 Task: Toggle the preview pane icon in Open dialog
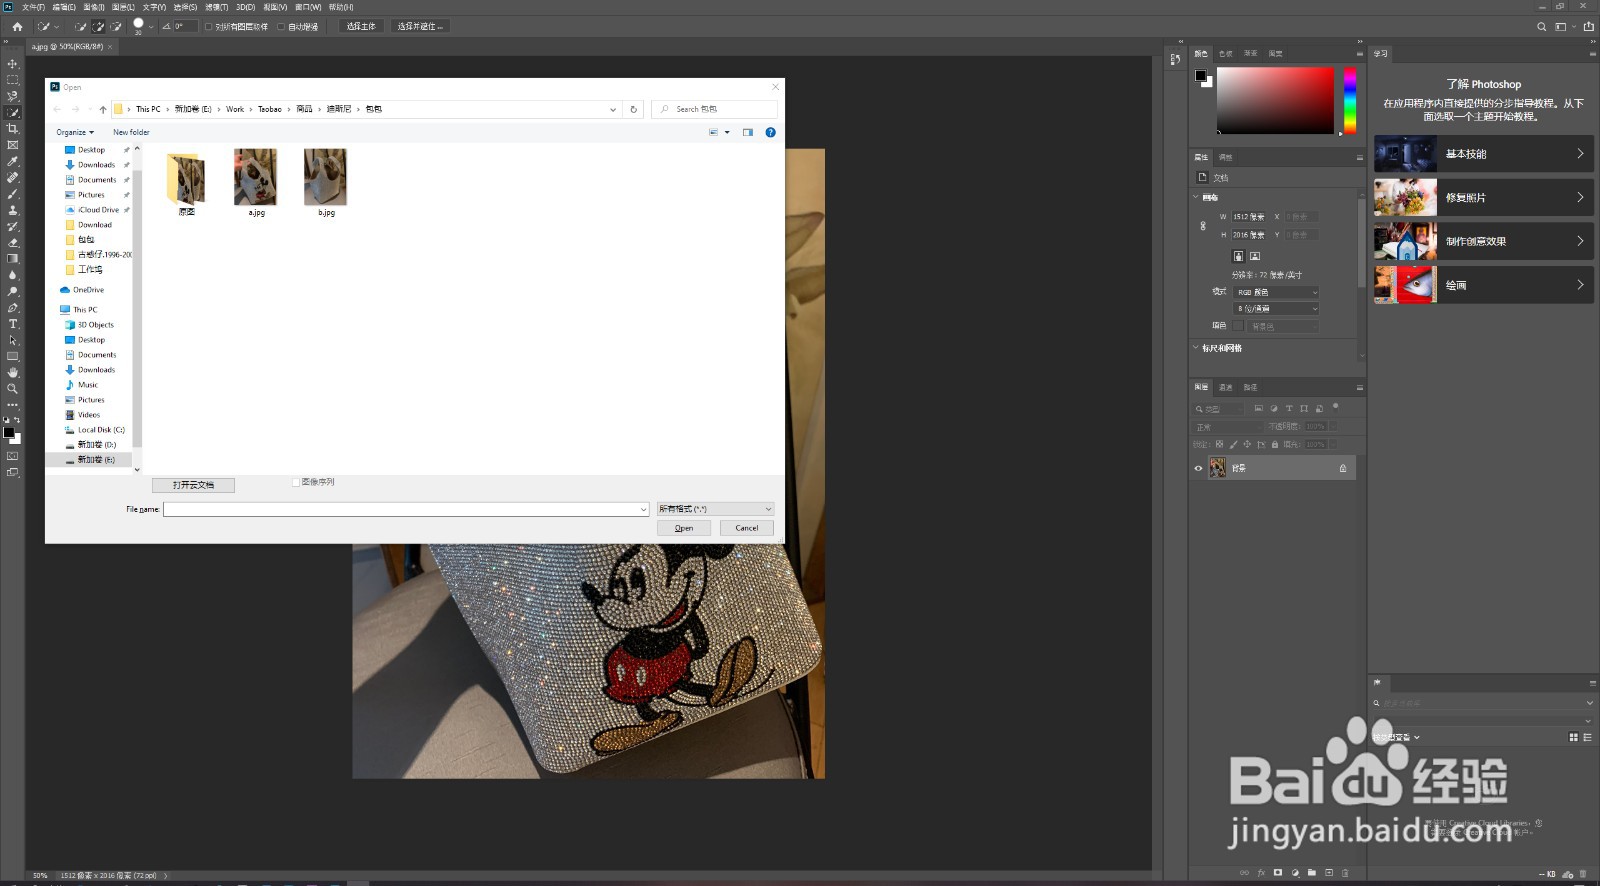(747, 132)
